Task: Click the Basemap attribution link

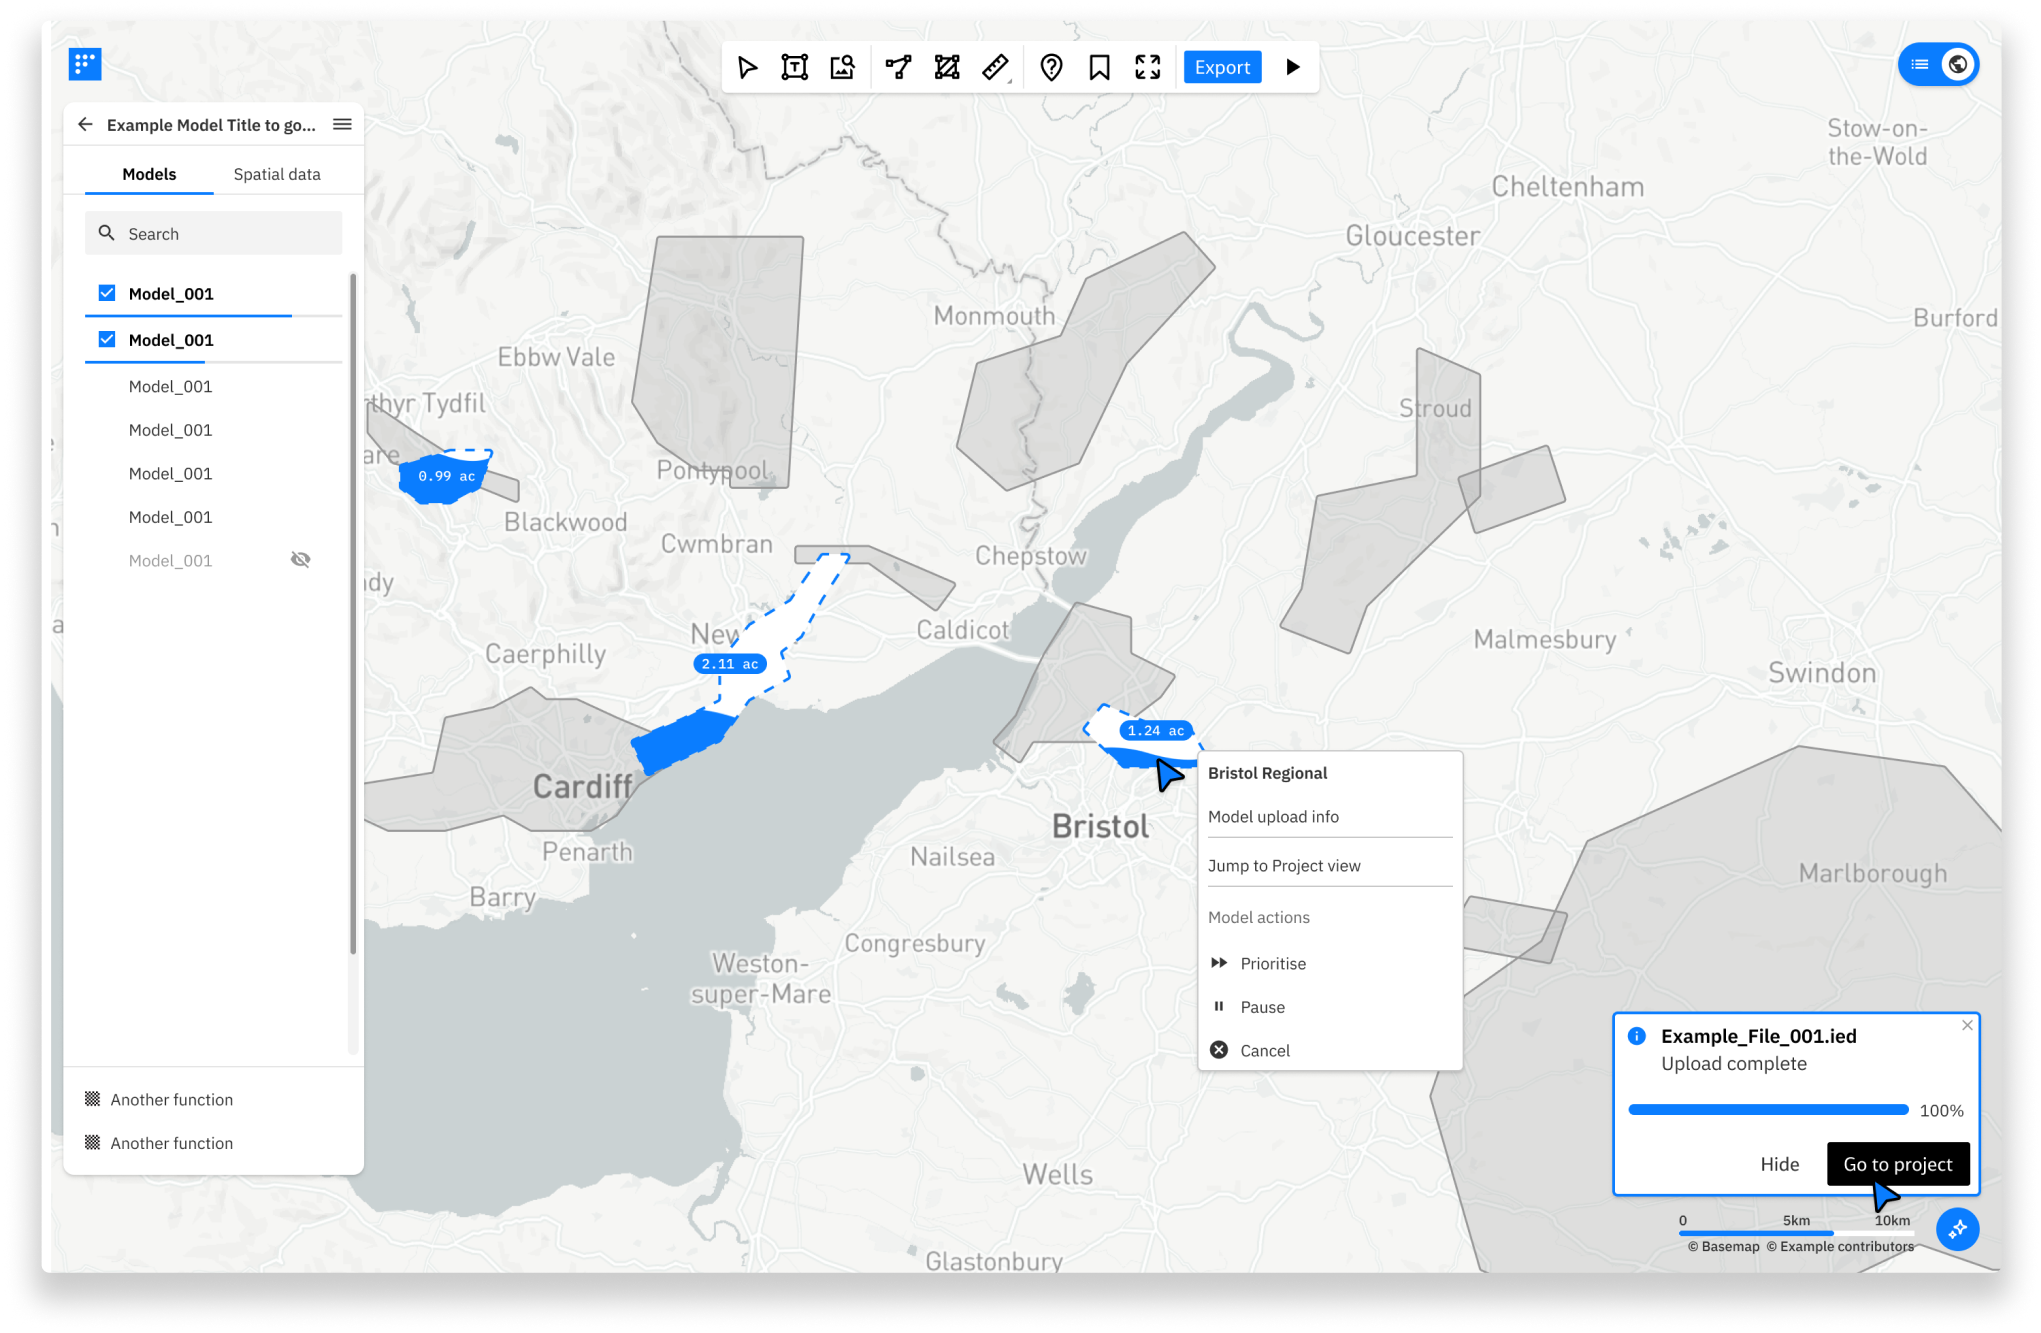Action: [1724, 1246]
